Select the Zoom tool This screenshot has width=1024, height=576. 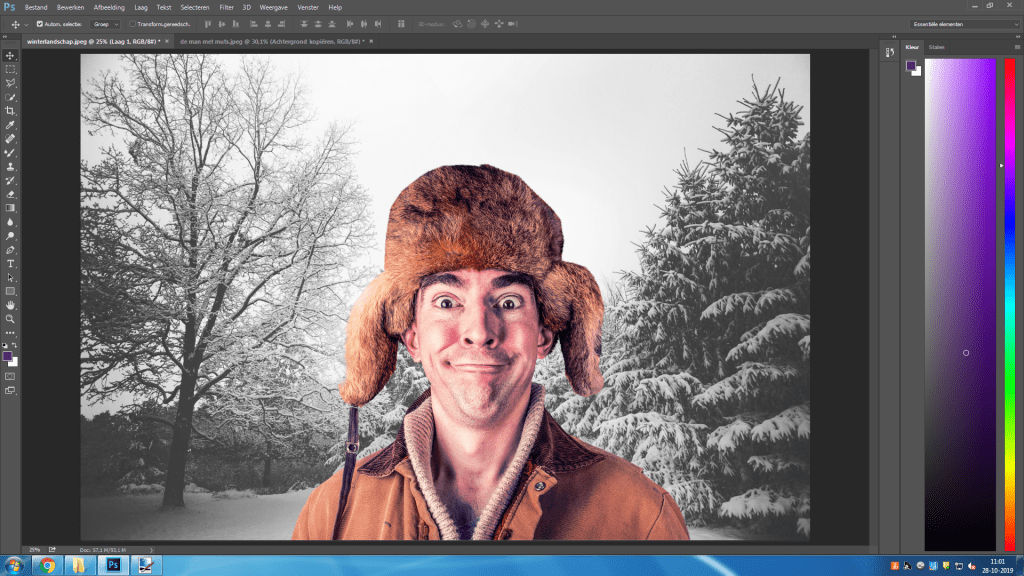coord(10,319)
